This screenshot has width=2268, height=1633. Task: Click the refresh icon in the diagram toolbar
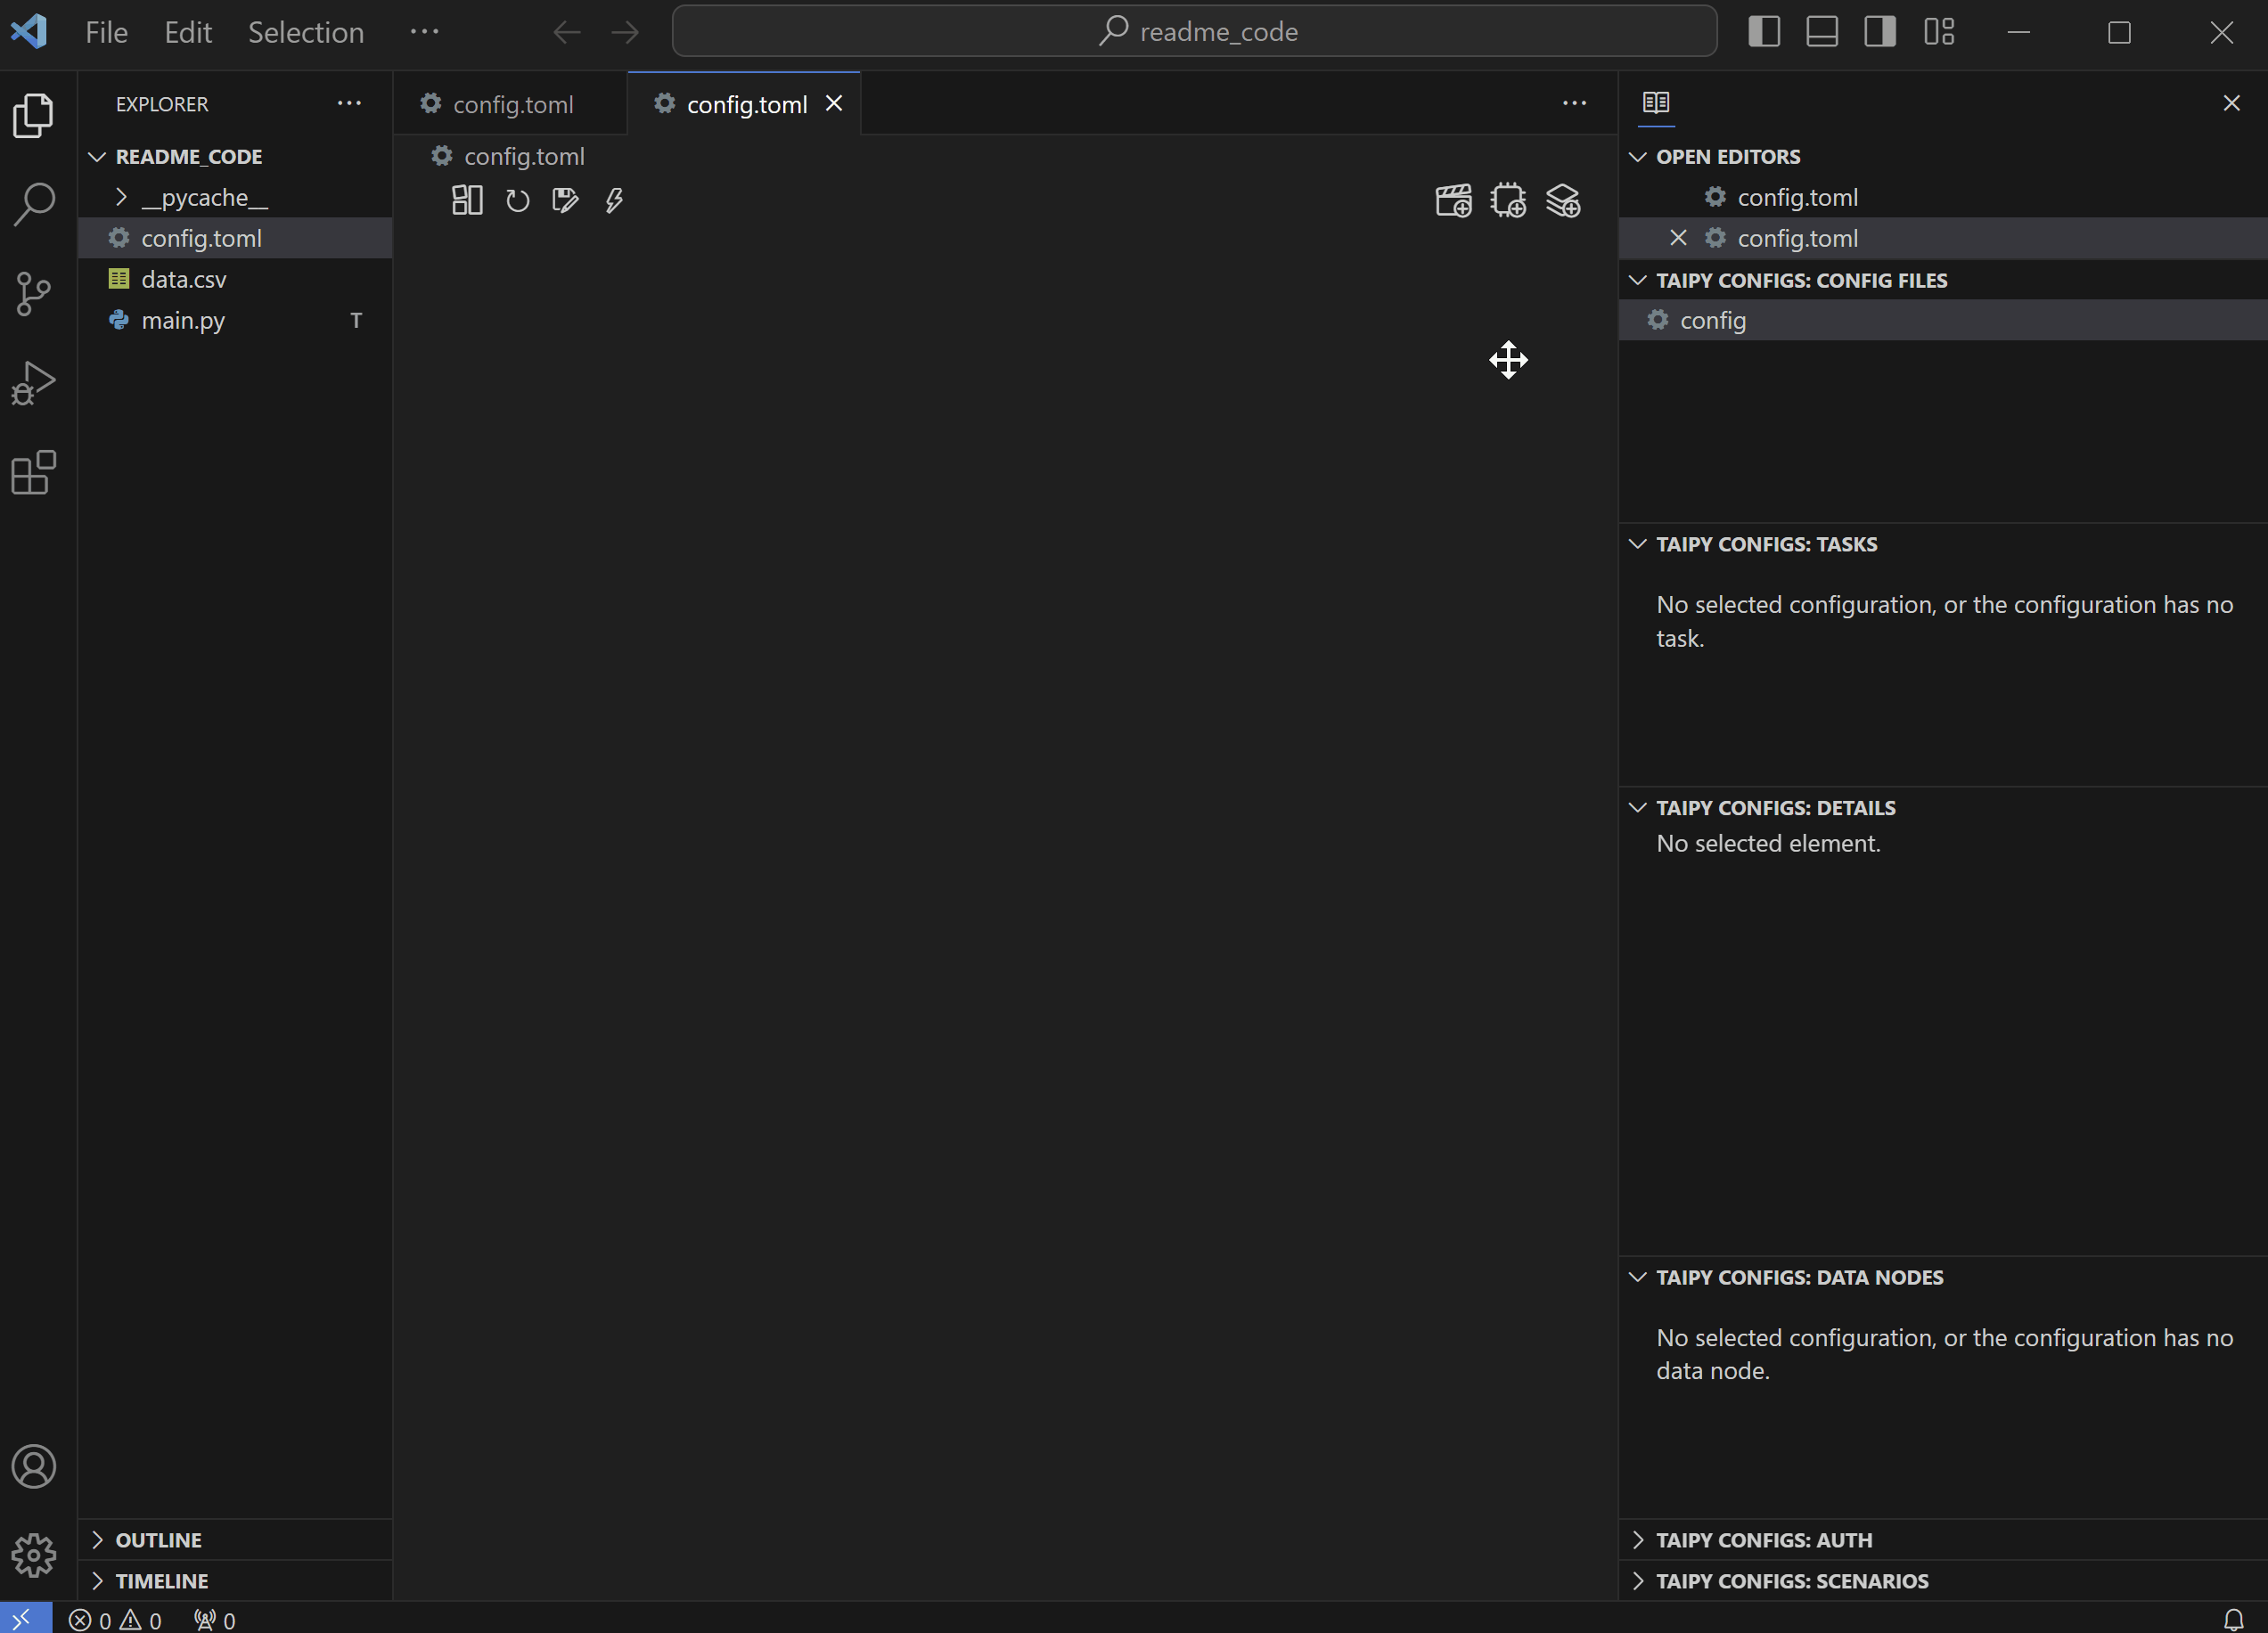pos(517,201)
